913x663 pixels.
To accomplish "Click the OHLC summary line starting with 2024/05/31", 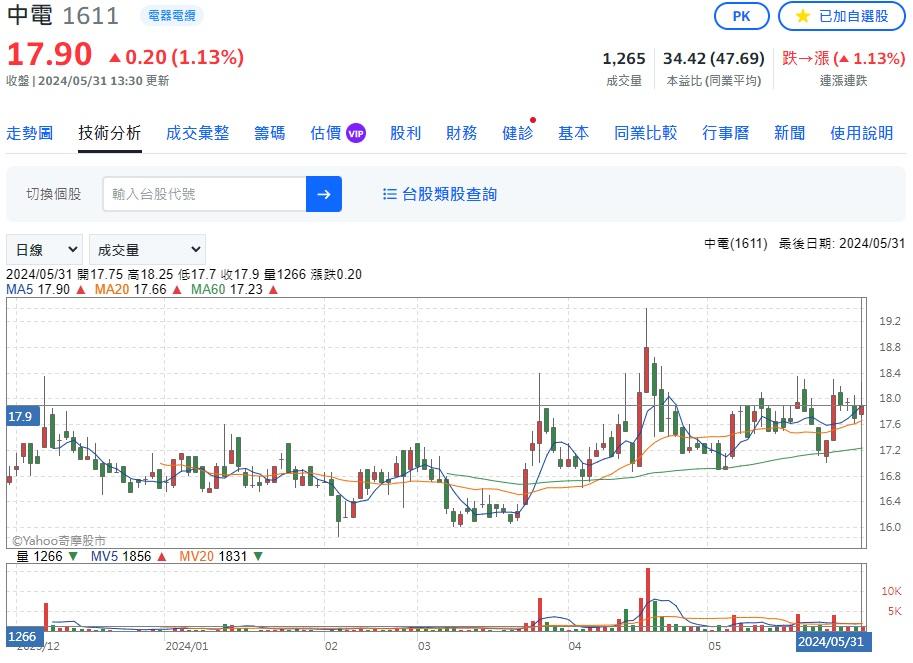I will point(184,274).
